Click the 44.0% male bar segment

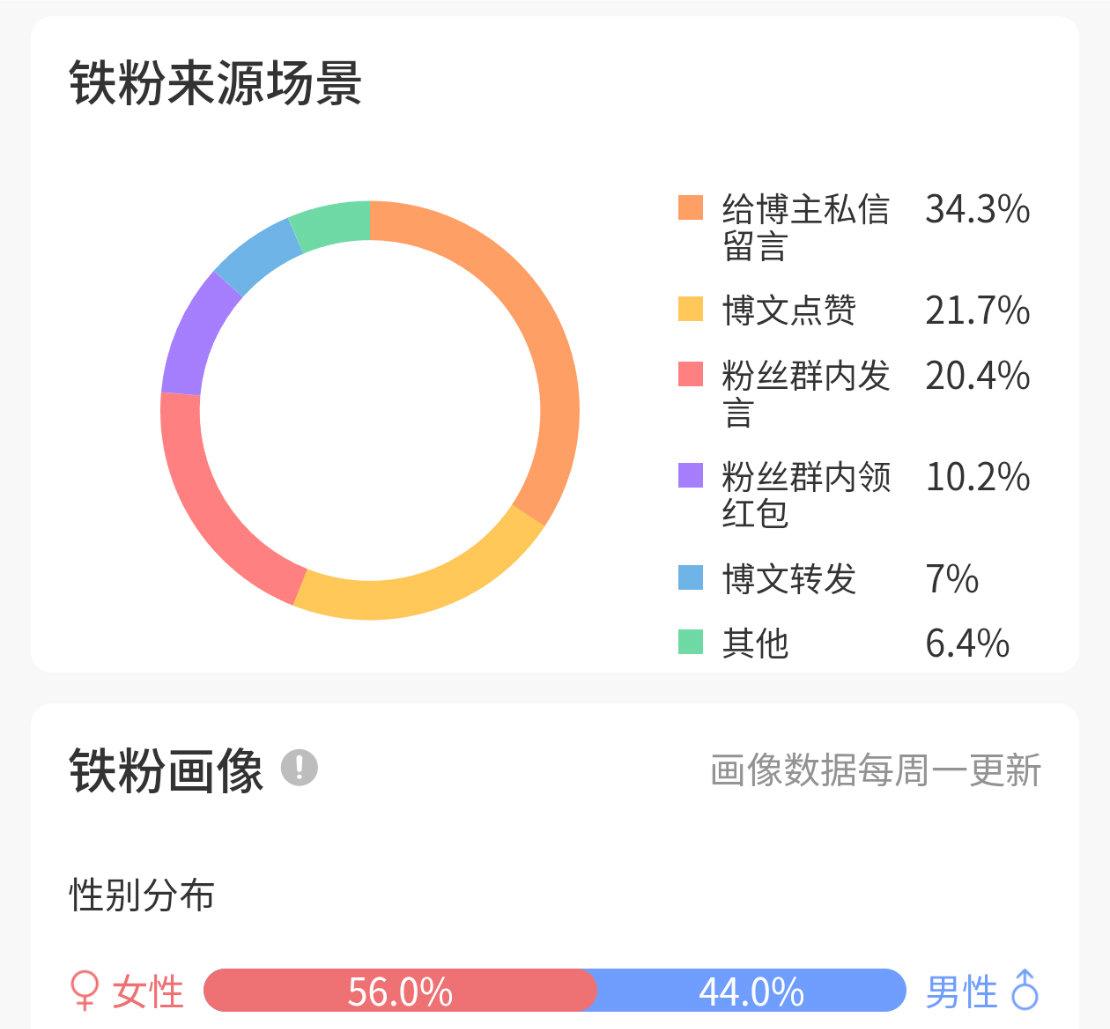point(751,991)
